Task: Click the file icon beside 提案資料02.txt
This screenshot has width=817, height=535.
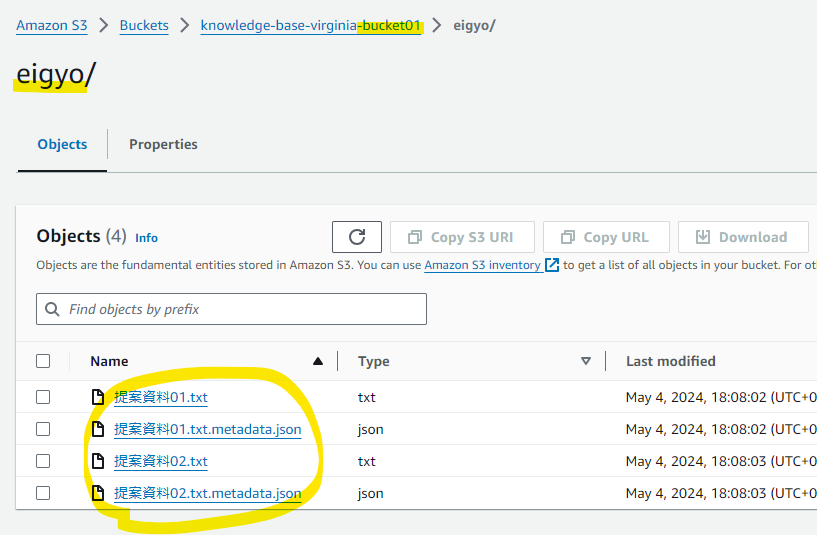Action: pyautogui.click(x=97, y=461)
